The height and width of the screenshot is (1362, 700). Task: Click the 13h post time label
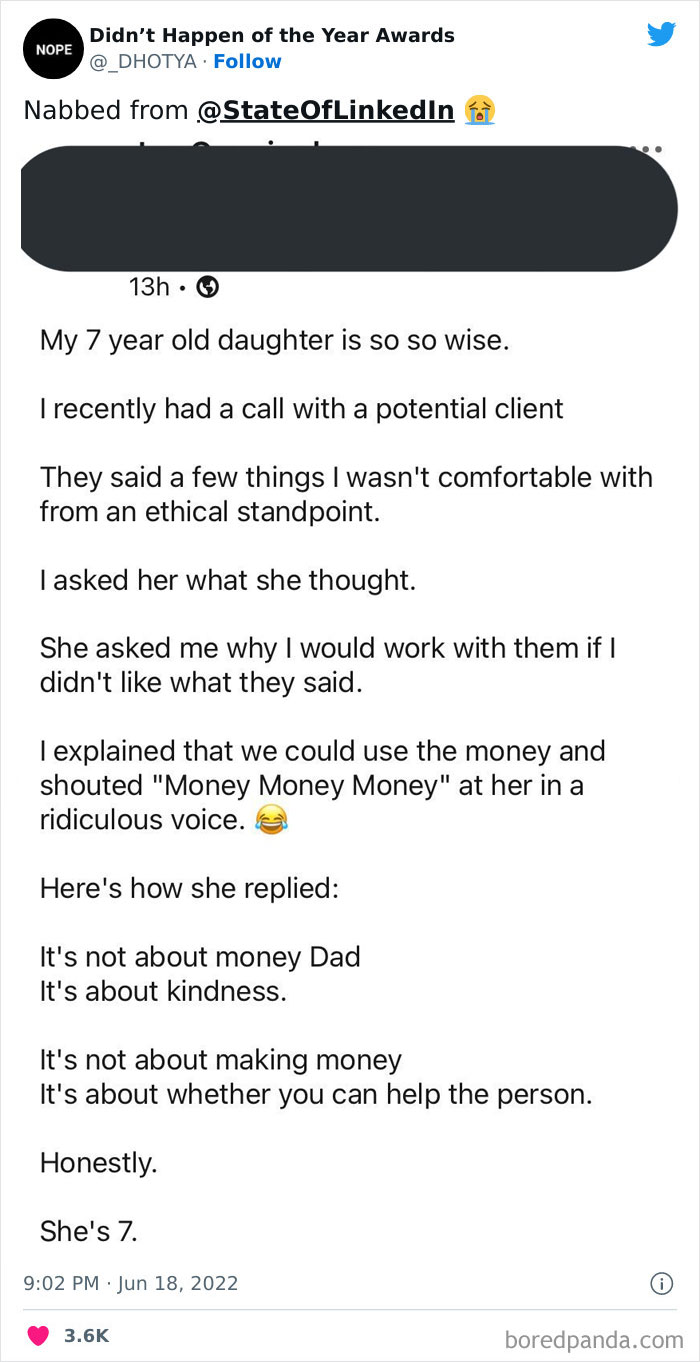pyautogui.click(x=149, y=288)
